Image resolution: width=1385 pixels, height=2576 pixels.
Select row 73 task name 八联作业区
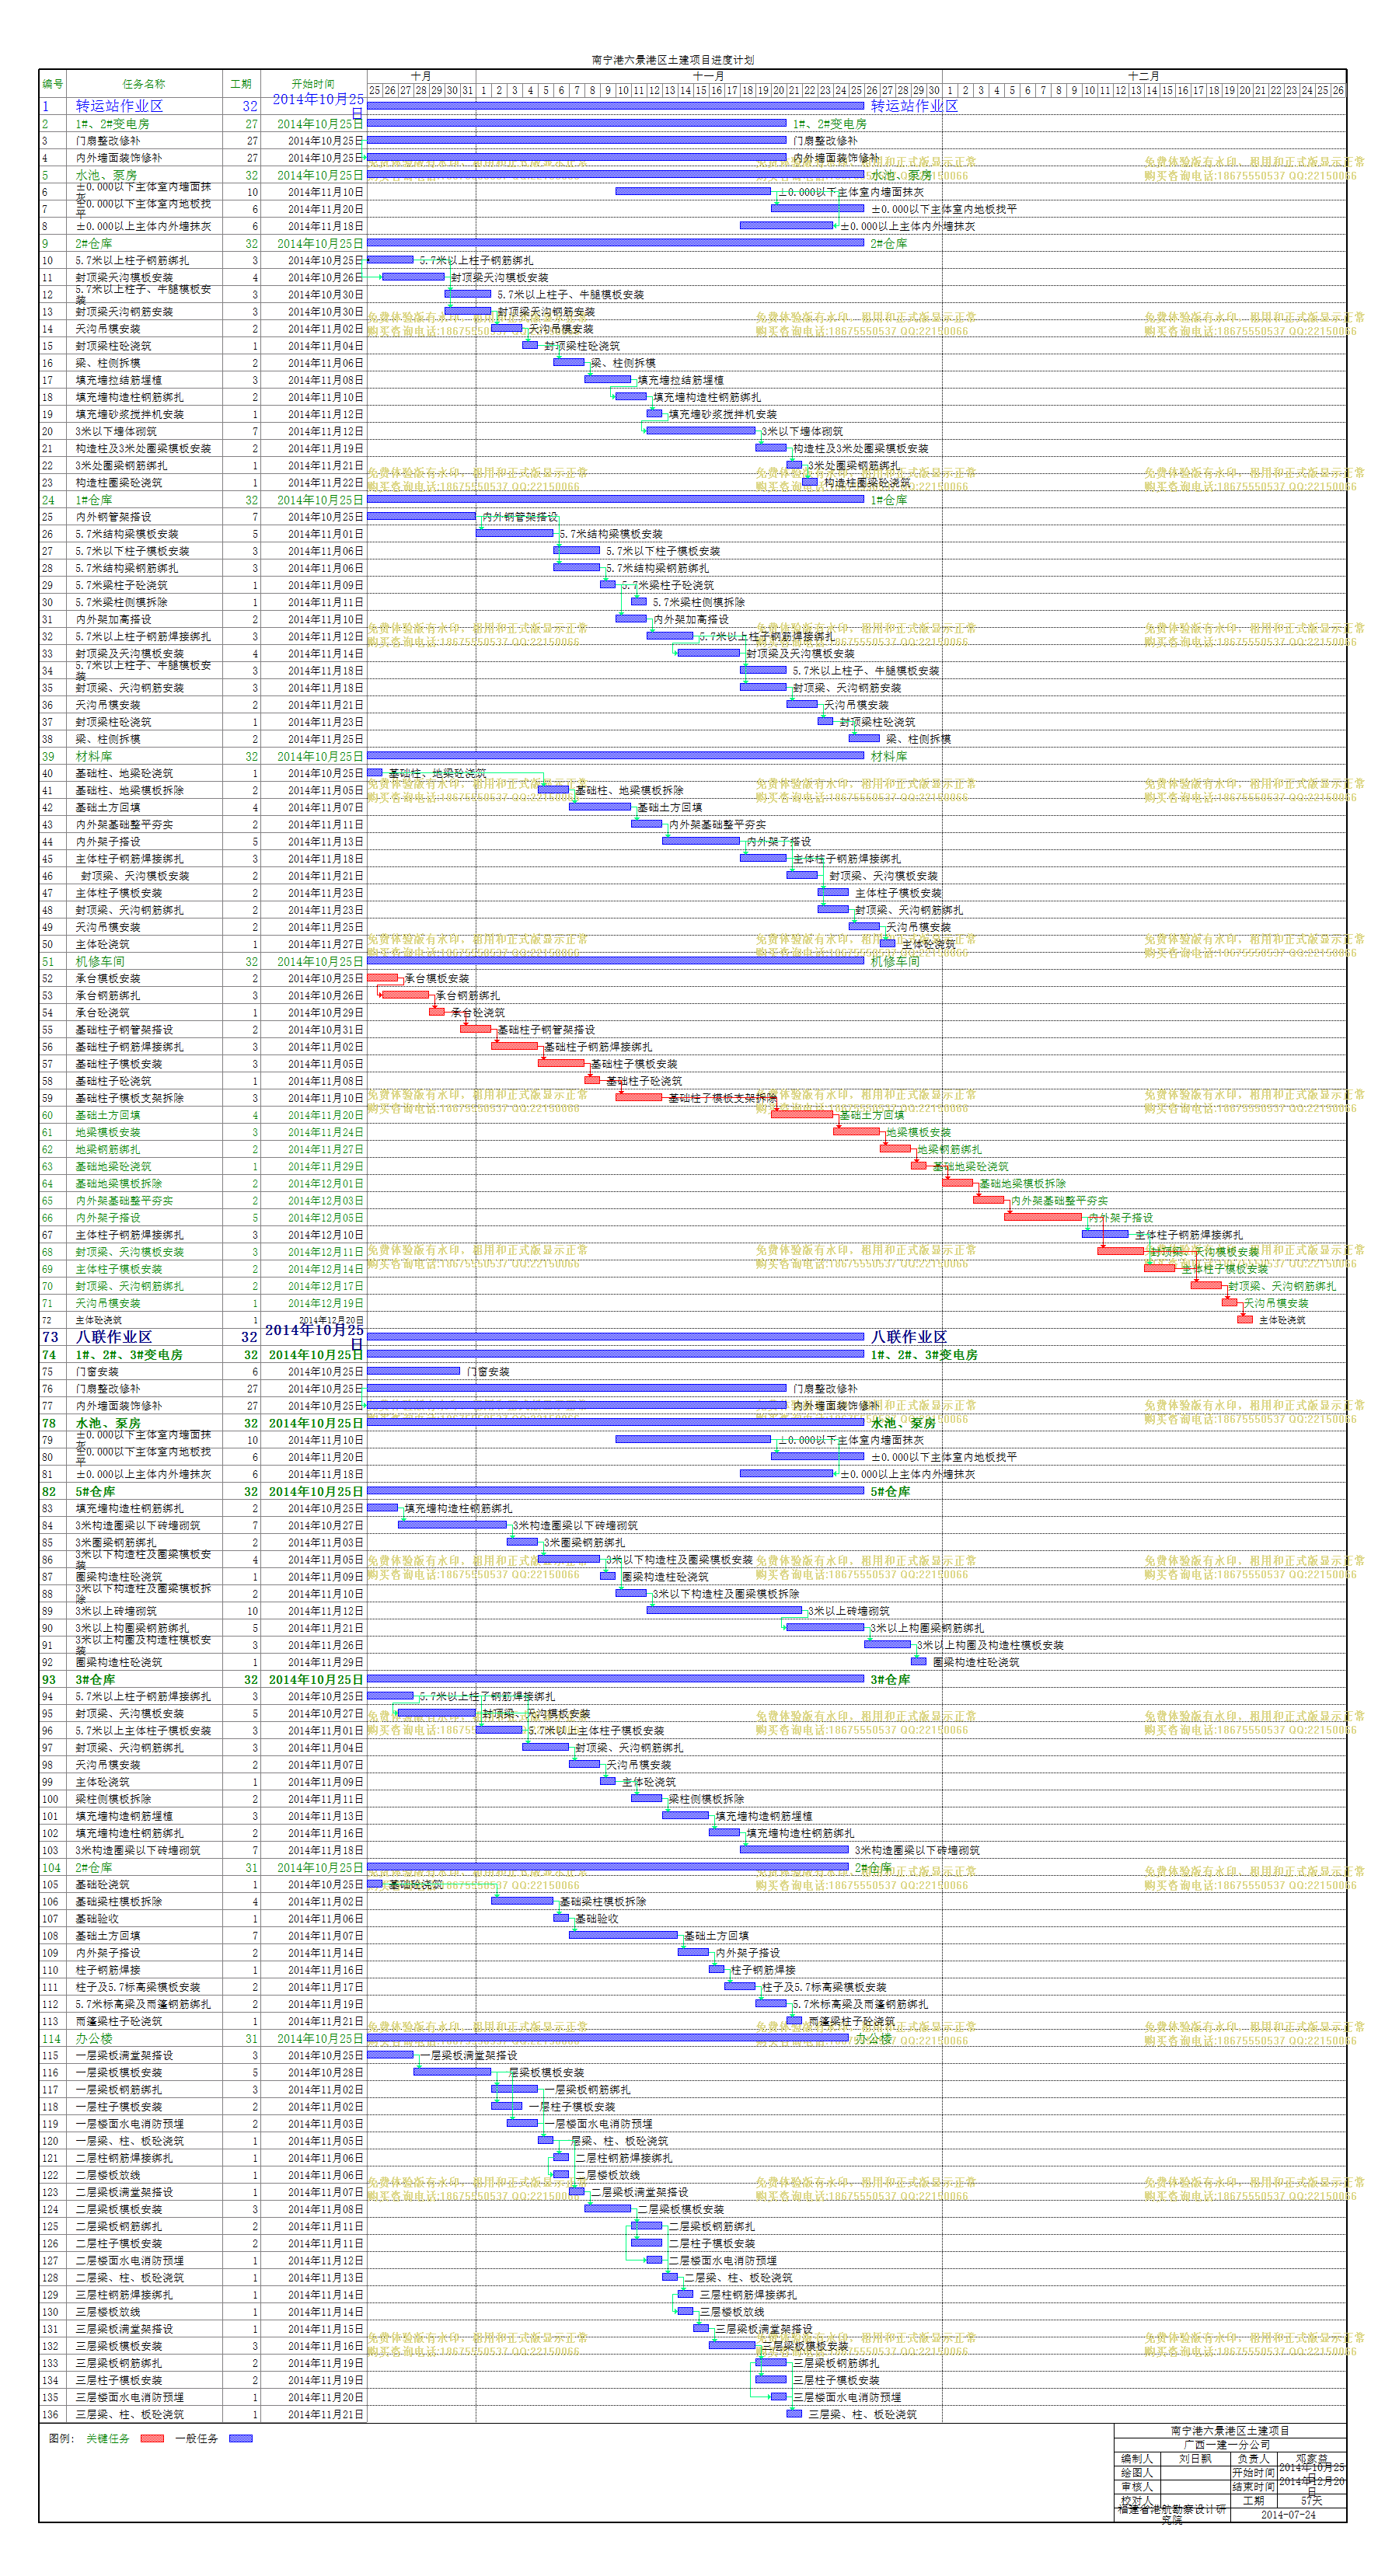coord(114,1337)
